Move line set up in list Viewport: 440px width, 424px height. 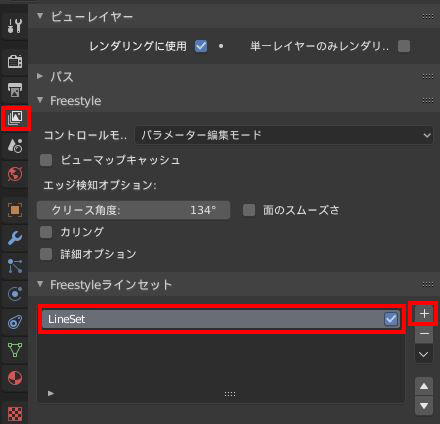424,386
